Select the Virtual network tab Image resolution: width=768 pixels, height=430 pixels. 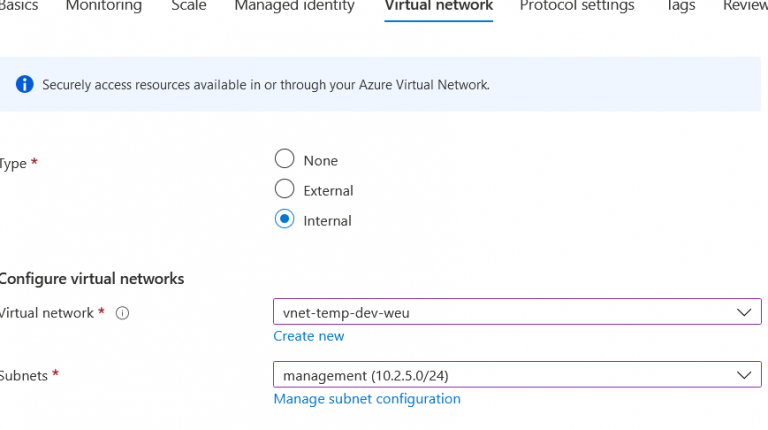pos(438,7)
